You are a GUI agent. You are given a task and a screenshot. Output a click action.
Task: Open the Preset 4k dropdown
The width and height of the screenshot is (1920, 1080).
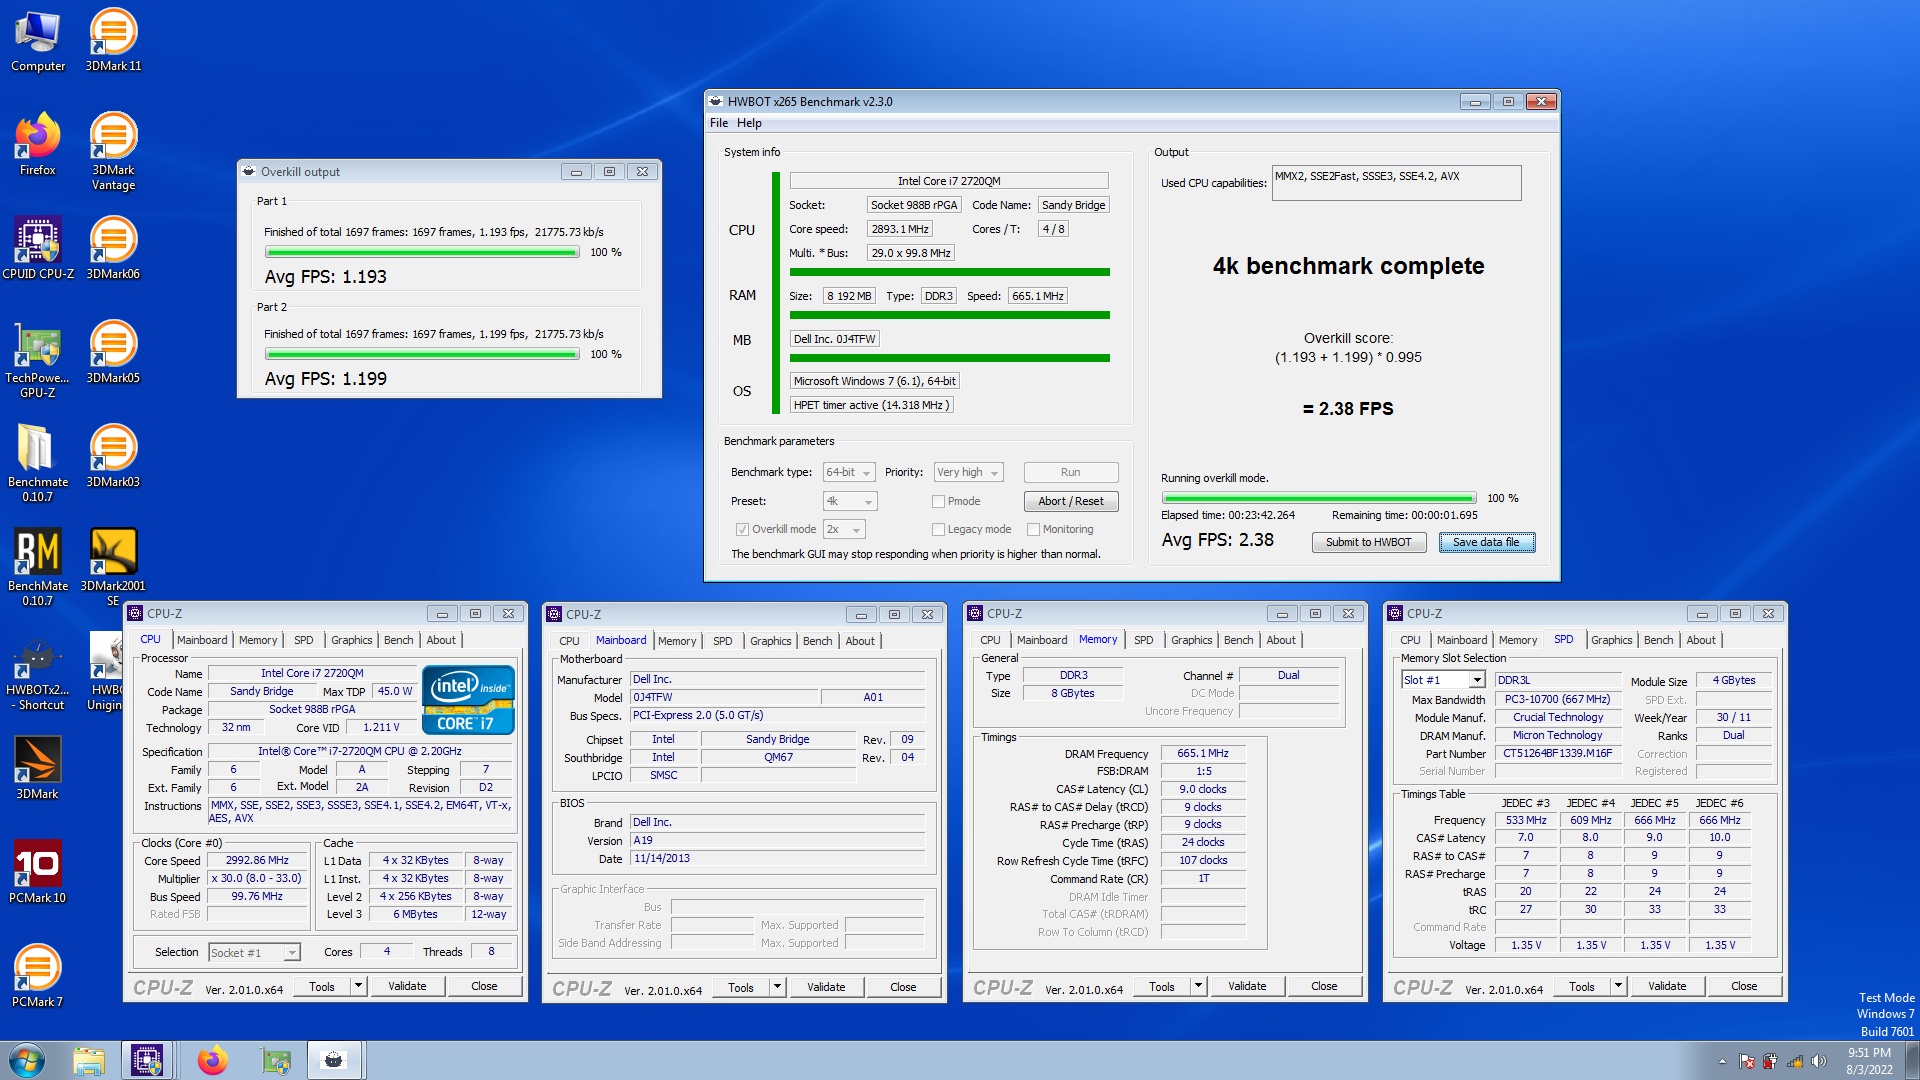click(849, 501)
